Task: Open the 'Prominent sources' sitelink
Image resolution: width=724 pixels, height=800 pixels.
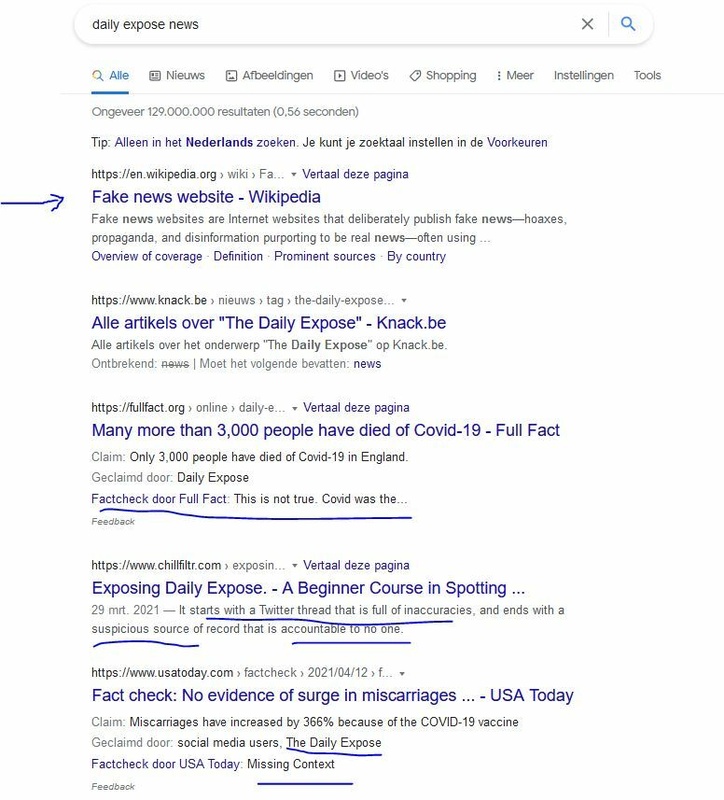Action: (x=324, y=256)
